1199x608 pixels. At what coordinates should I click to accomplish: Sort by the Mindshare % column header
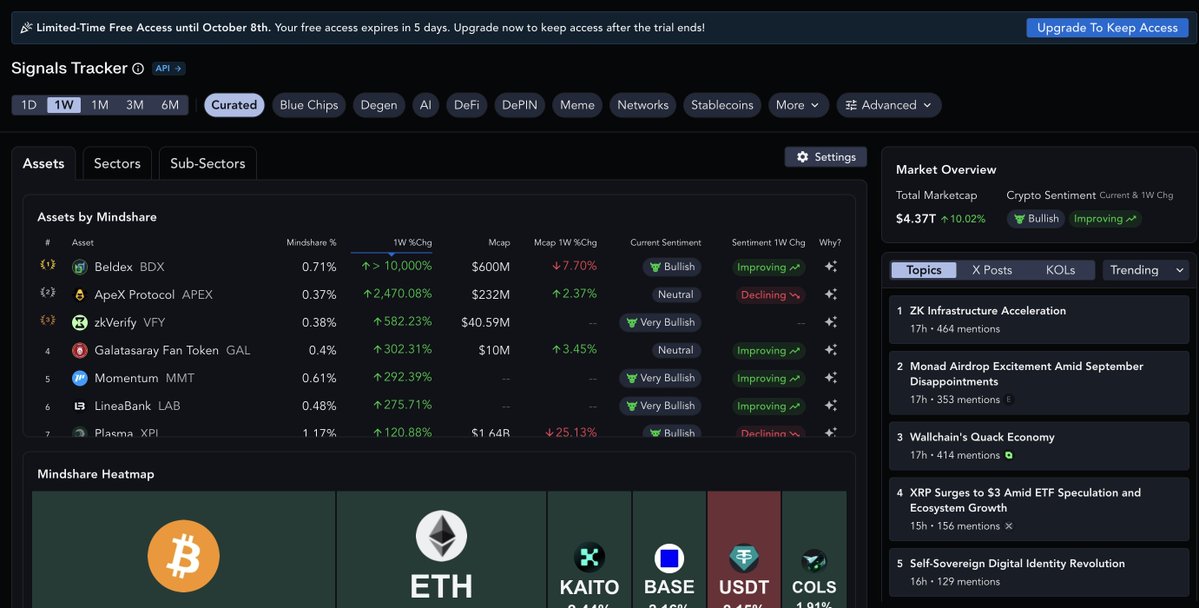(x=311, y=242)
